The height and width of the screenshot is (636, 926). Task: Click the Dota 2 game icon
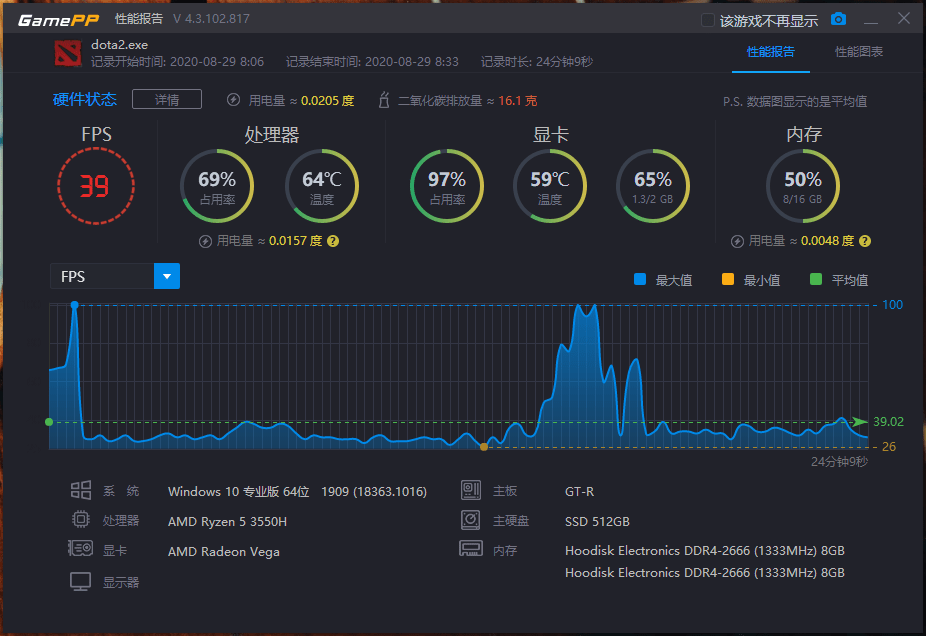(x=68, y=53)
